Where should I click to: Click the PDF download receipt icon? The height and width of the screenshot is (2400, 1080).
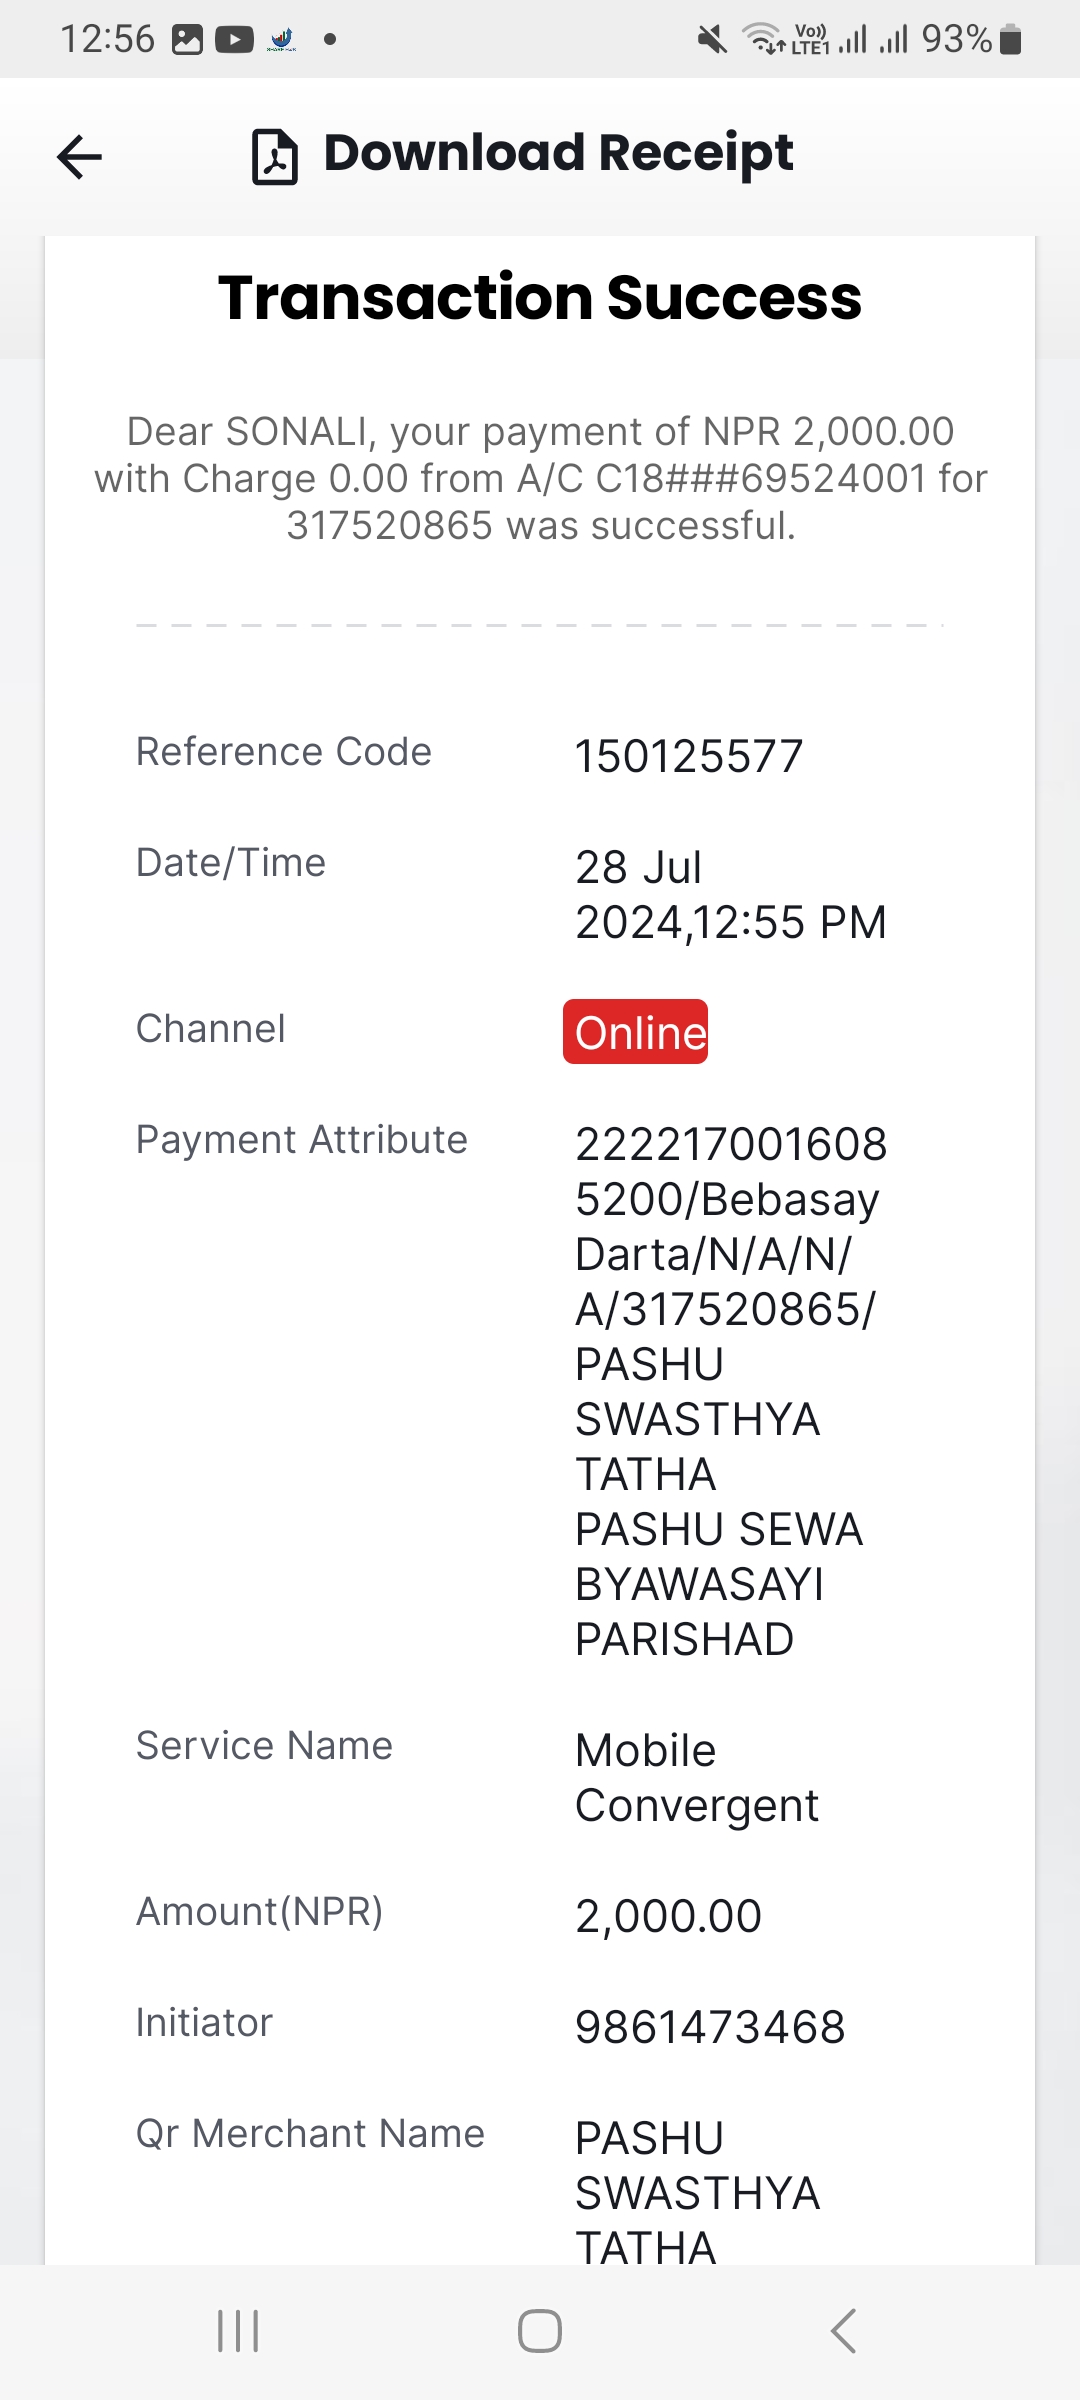coord(275,157)
